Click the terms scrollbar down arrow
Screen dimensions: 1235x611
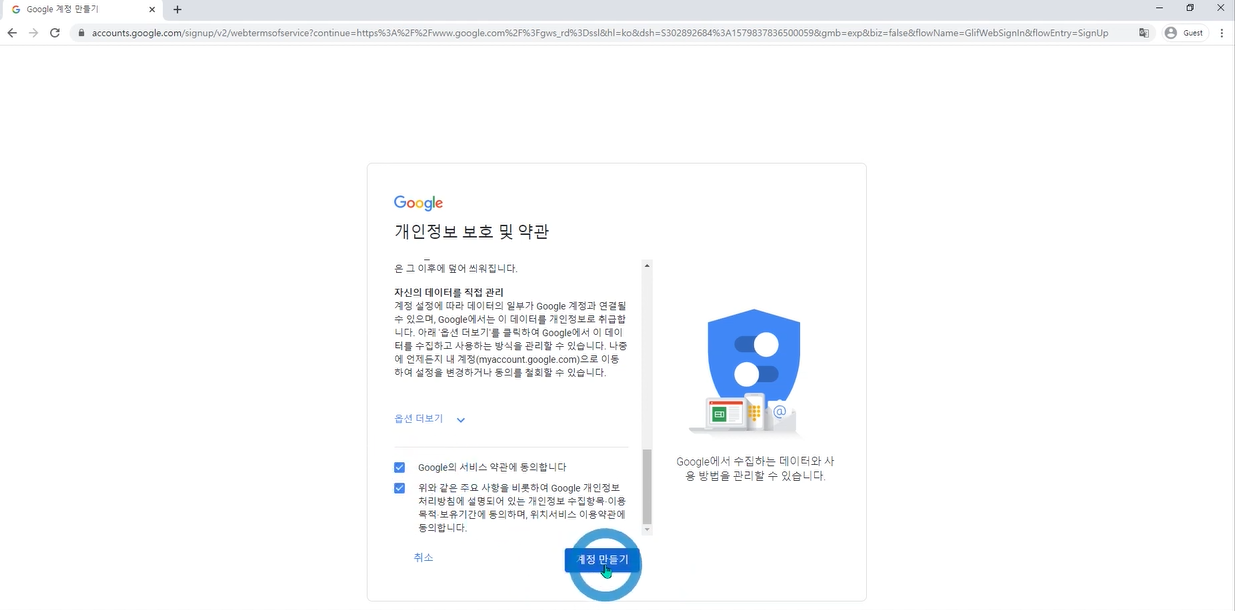tap(647, 529)
